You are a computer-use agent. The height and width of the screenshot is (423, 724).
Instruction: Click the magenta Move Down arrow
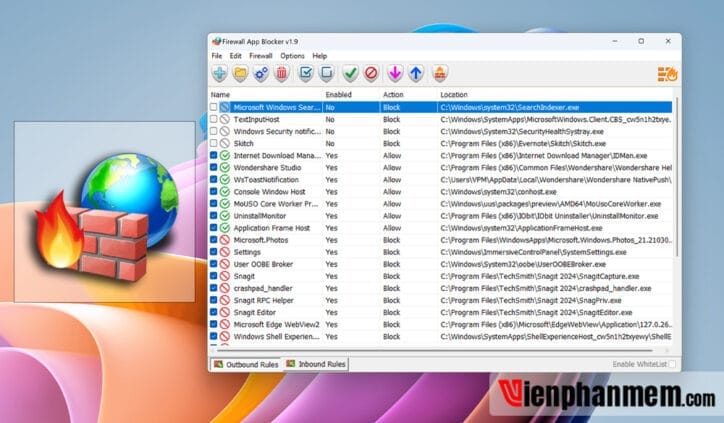(x=395, y=73)
